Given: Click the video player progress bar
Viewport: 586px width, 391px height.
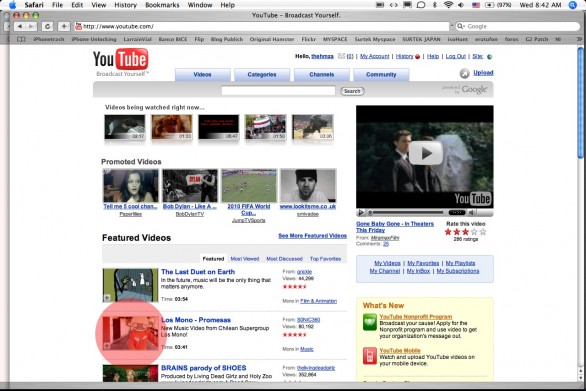Looking at the screenshot, I should 407,213.
